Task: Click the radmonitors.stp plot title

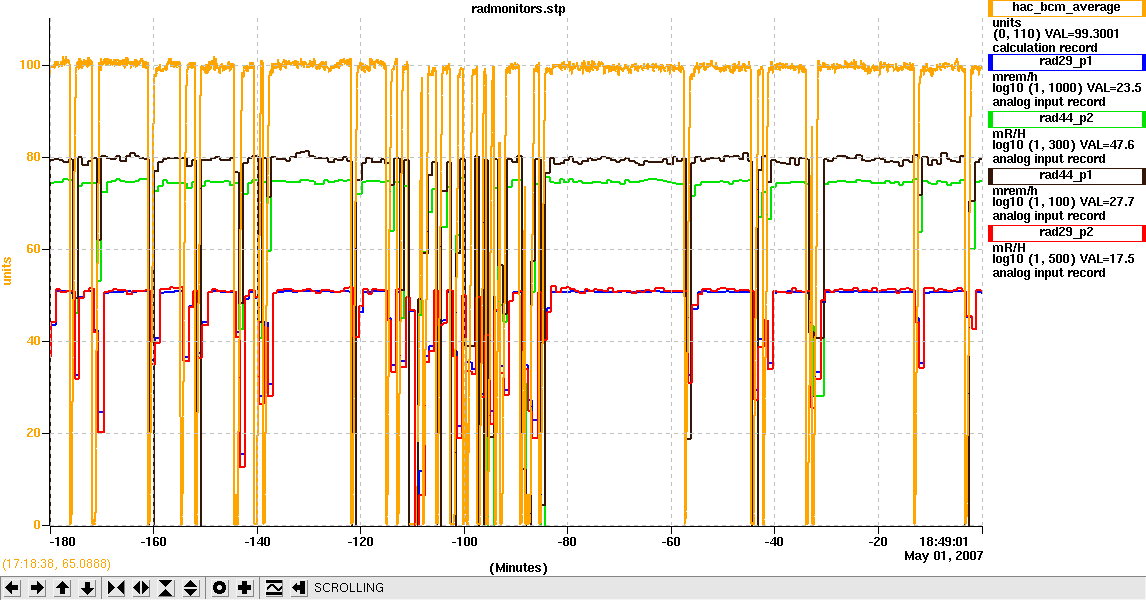Action: (519, 9)
